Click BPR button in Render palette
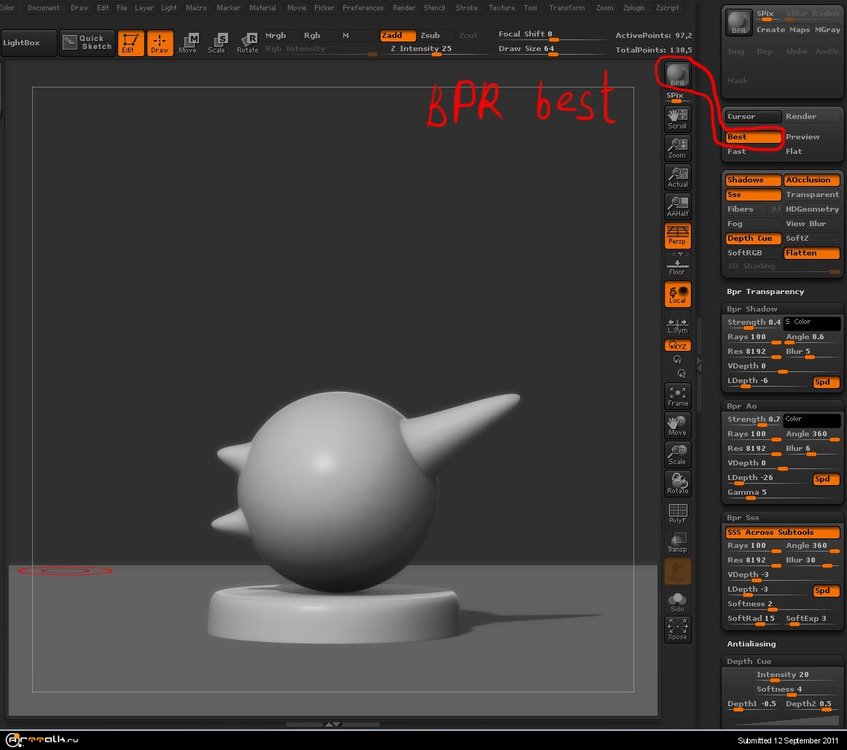Image resolution: width=847 pixels, height=750 pixels. tap(738, 22)
